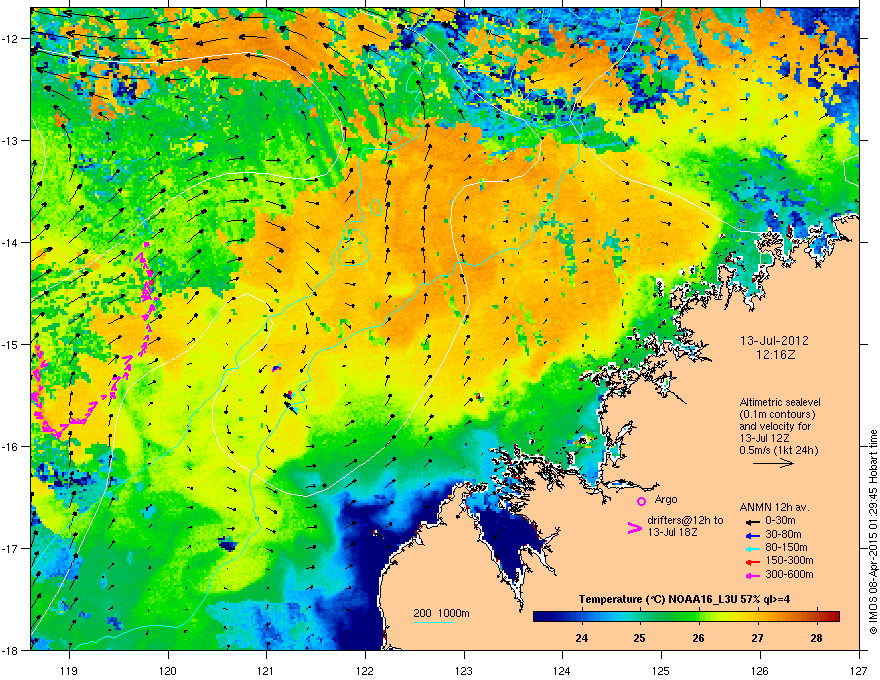Click the color bar tick label '26'
Screen dimensions: 880x680
(699, 638)
